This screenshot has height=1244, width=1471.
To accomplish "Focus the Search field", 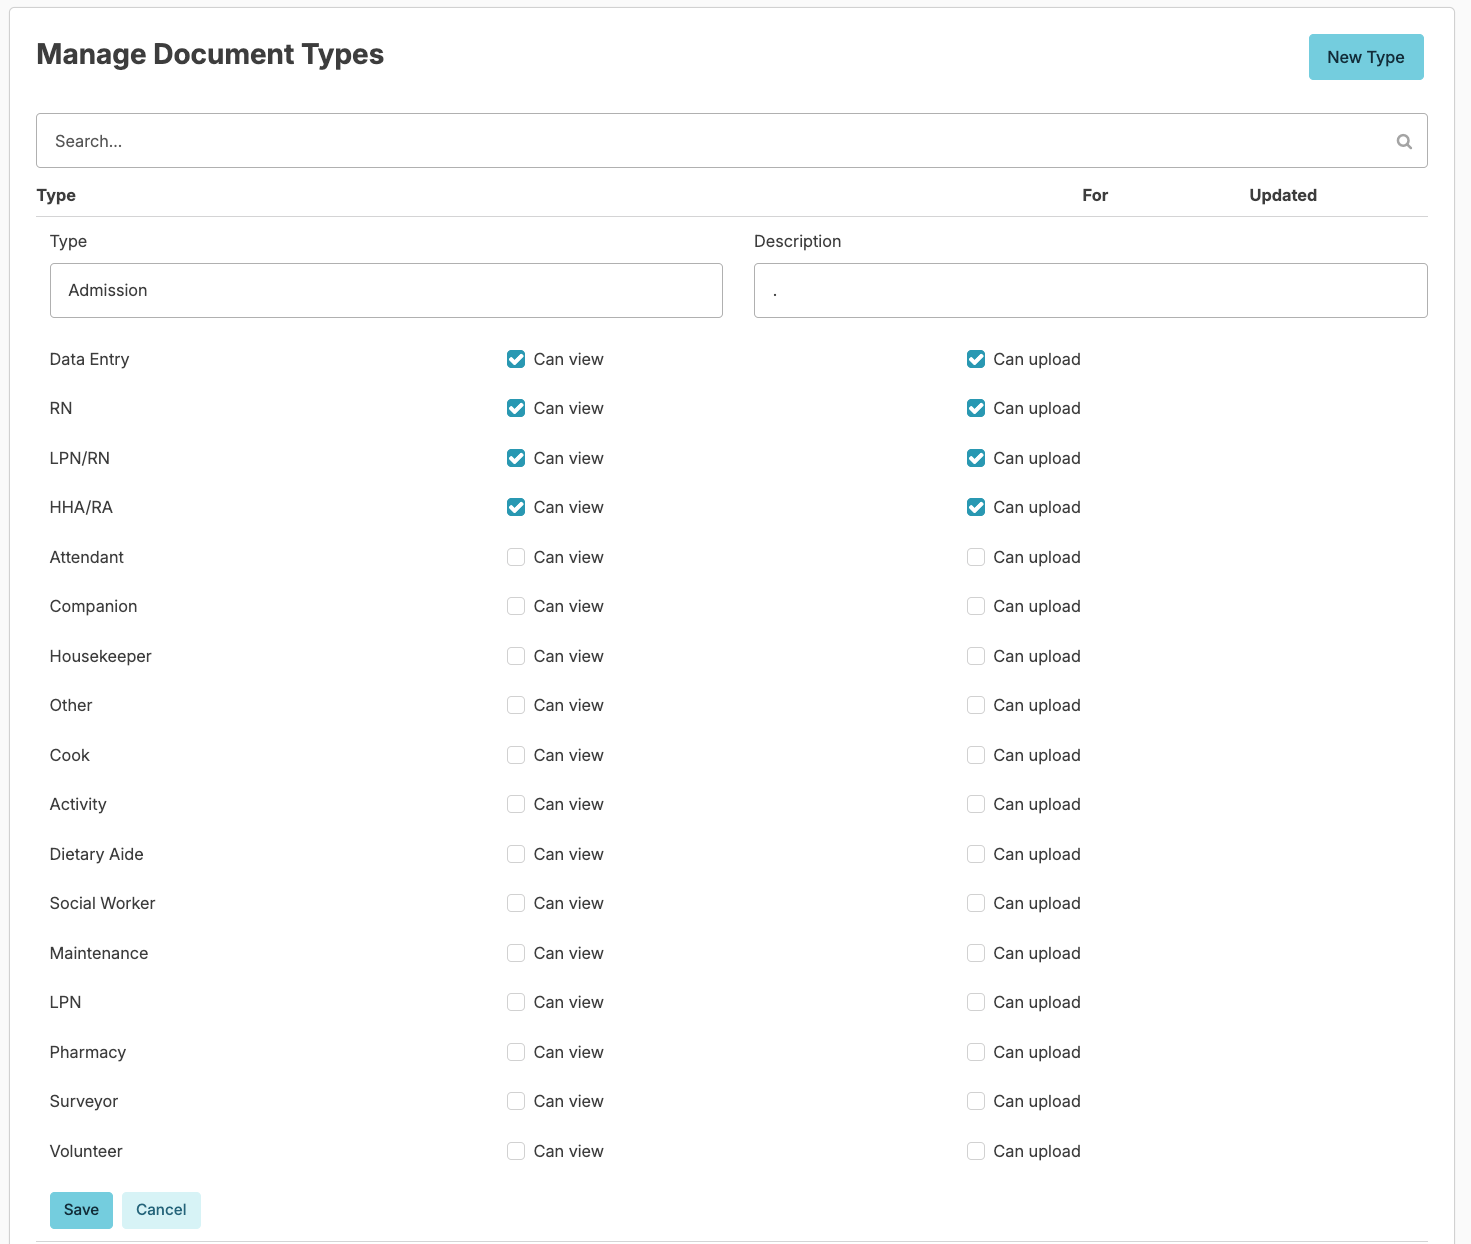I will tap(731, 141).
